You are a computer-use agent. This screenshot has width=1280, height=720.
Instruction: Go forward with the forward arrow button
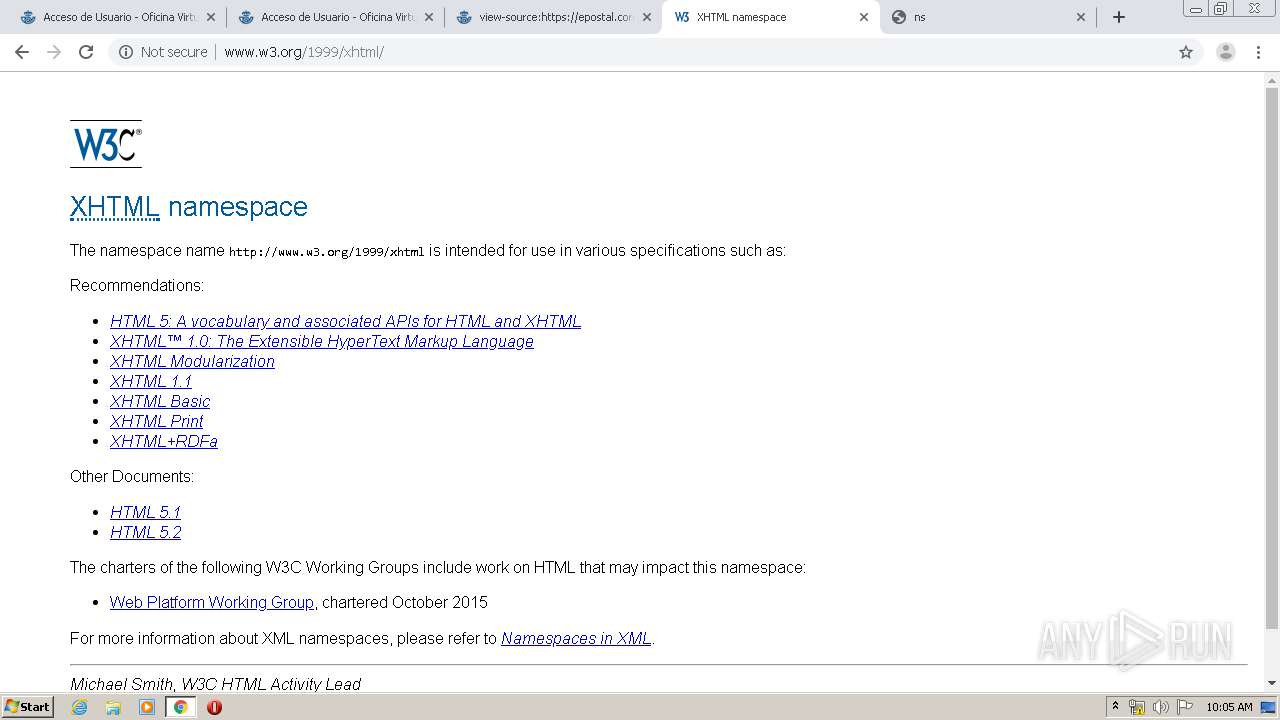pyautogui.click(x=54, y=52)
